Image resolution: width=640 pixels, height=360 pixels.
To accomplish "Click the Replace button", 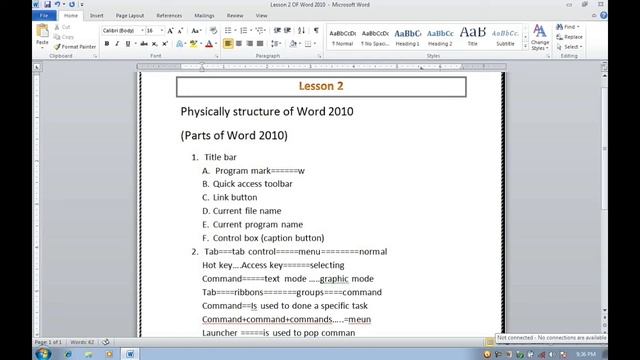I will [x=569, y=37].
